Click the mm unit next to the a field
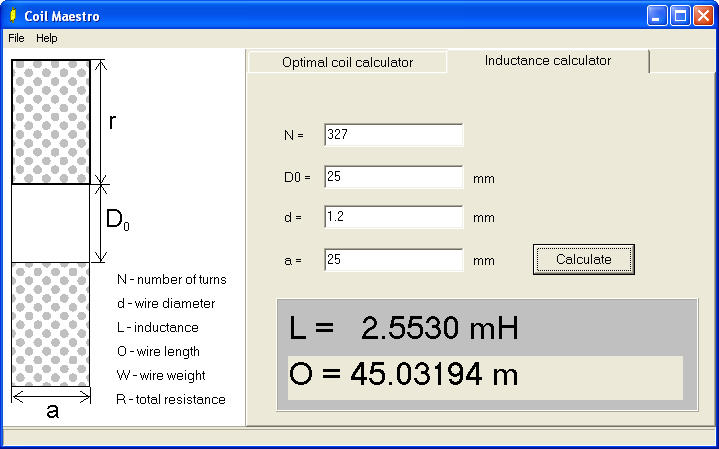 coord(484,261)
